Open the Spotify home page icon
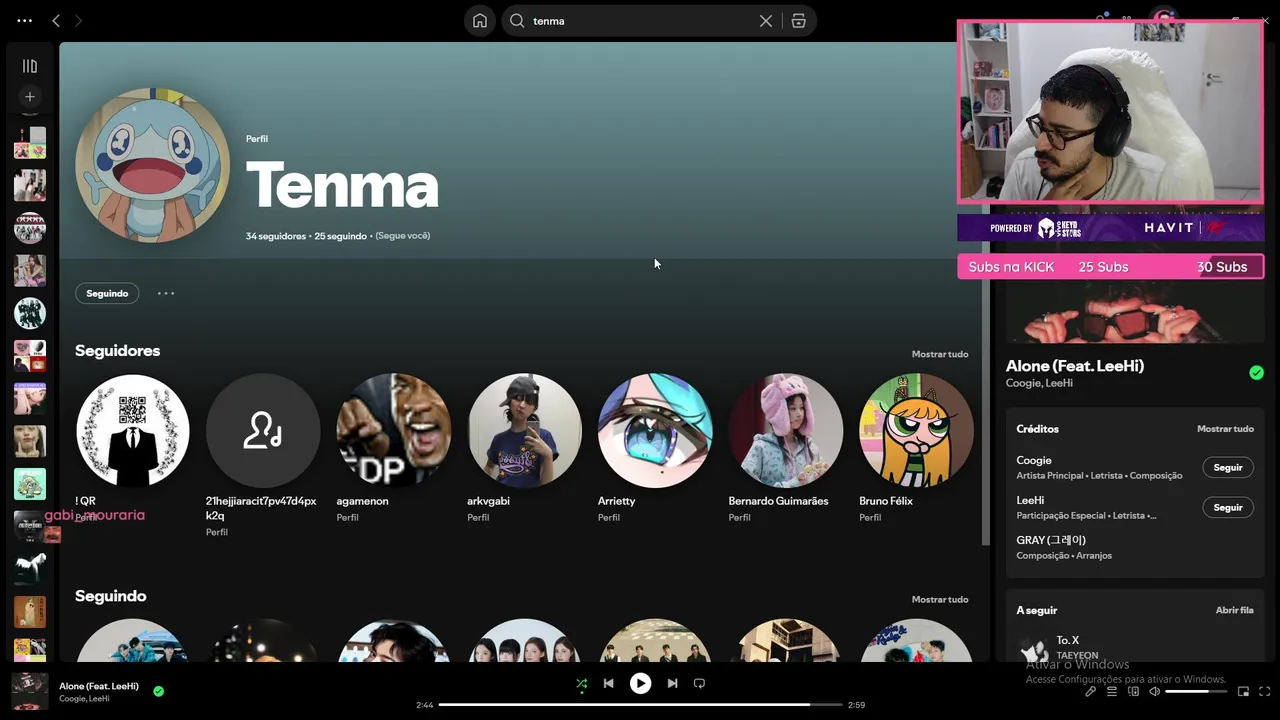 [x=480, y=21]
